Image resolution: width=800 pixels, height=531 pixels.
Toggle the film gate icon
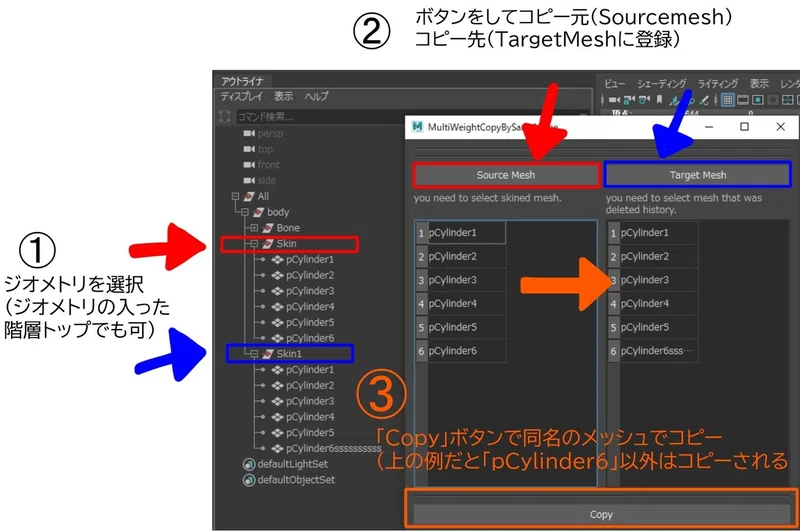[743, 99]
